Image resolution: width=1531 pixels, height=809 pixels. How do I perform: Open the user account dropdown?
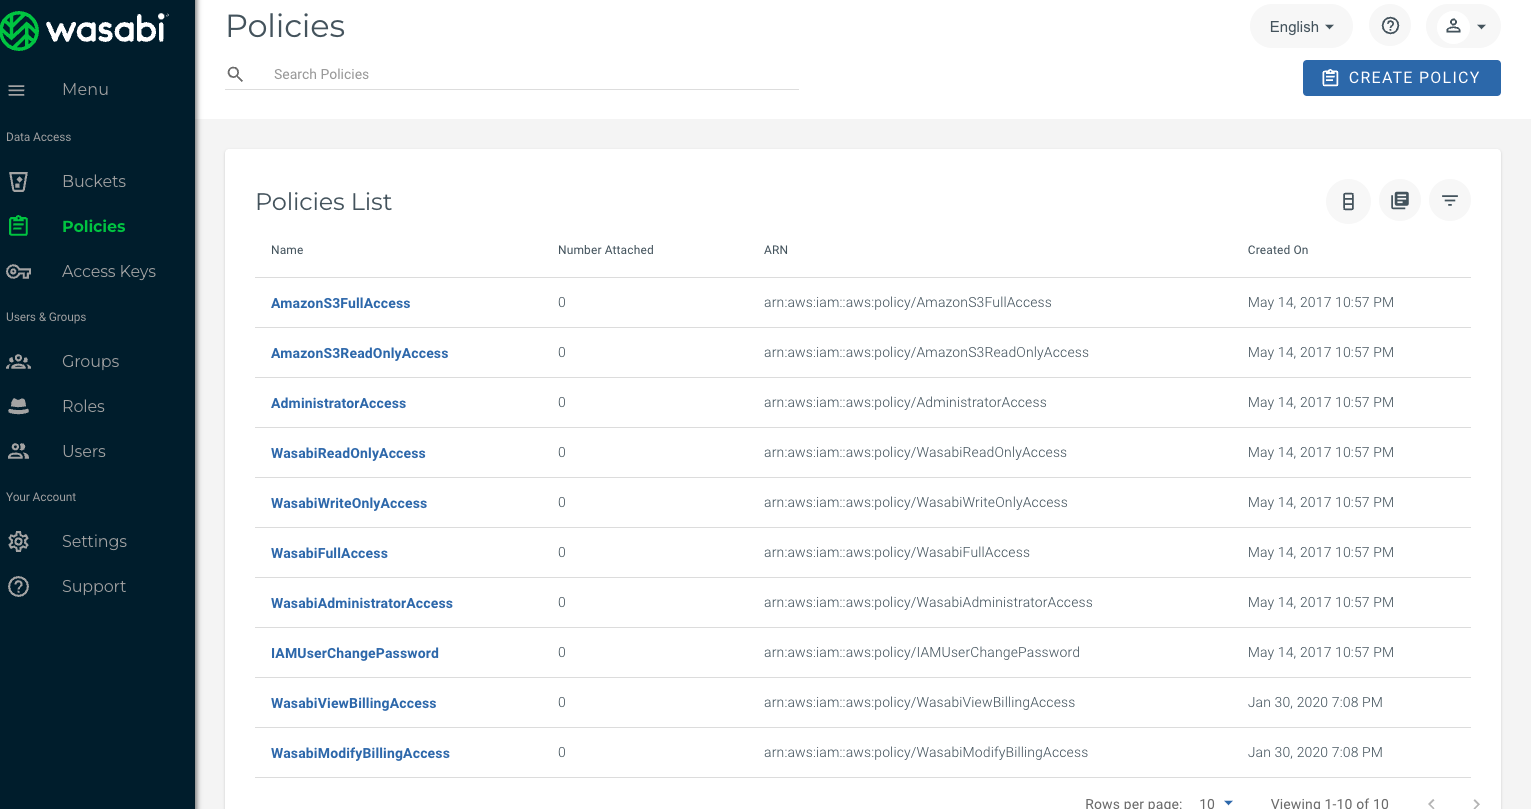tap(1464, 27)
